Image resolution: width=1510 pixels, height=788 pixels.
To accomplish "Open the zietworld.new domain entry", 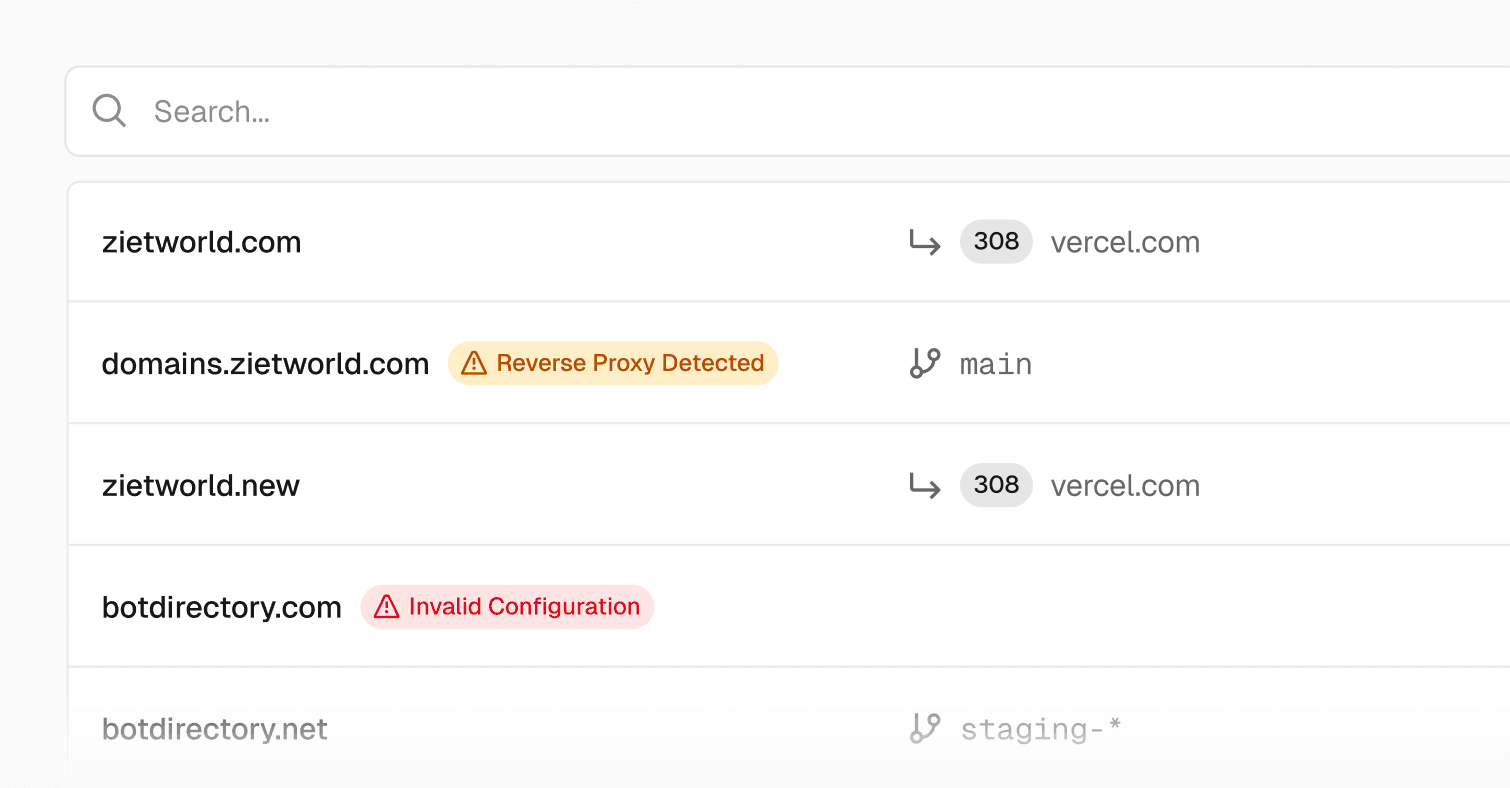I will pos(201,486).
